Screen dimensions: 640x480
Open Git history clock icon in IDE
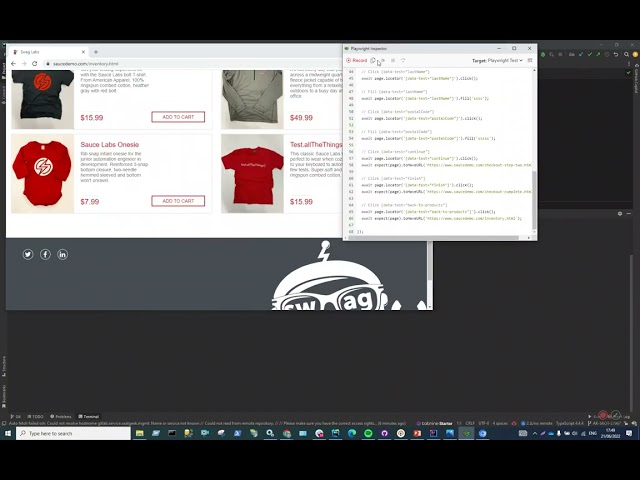point(607,54)
